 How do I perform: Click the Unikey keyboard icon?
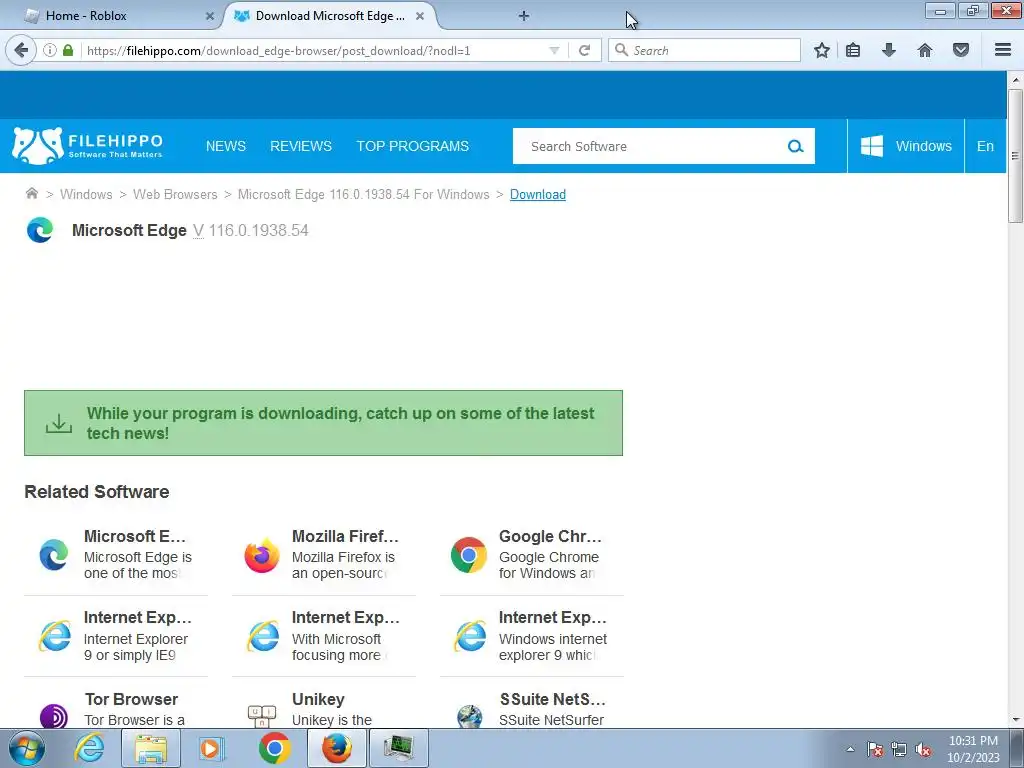(262, 716)
